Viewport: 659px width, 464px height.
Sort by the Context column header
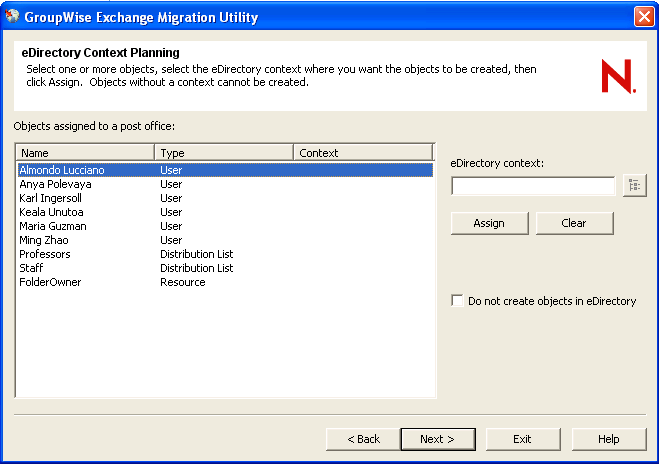363,153
